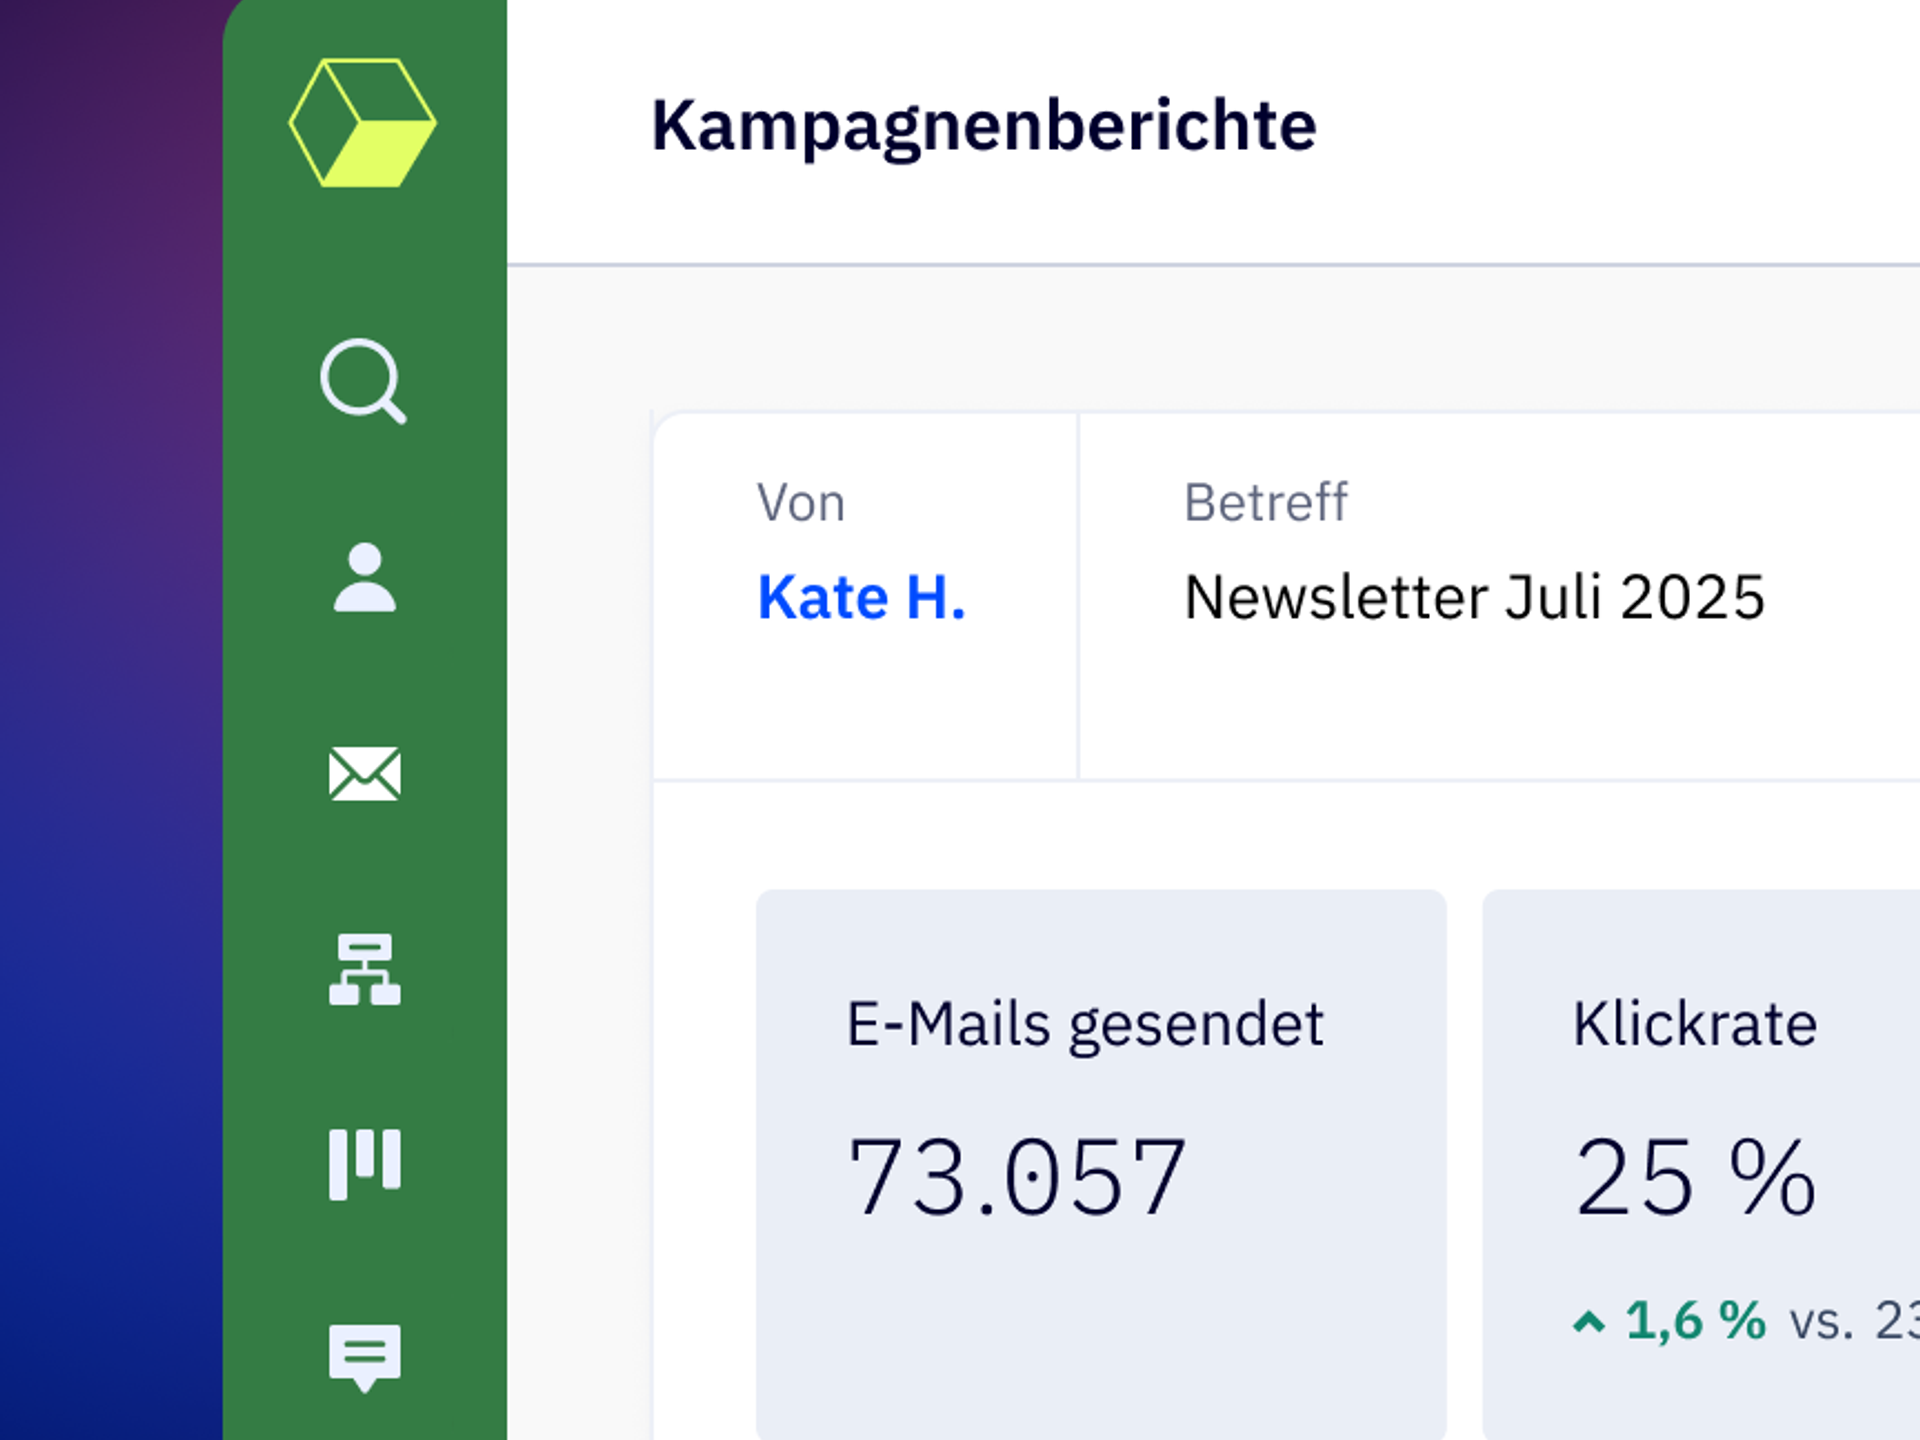Click the yellow cube logo icon

362,123
